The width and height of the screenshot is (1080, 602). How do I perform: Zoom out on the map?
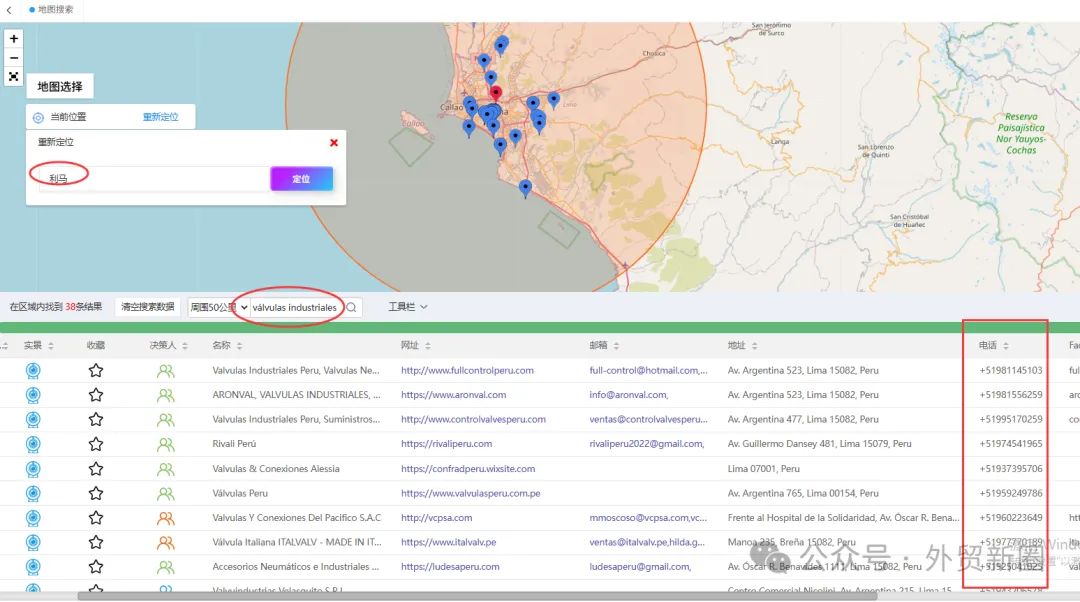pyautogui.click(x=13, y=58)
